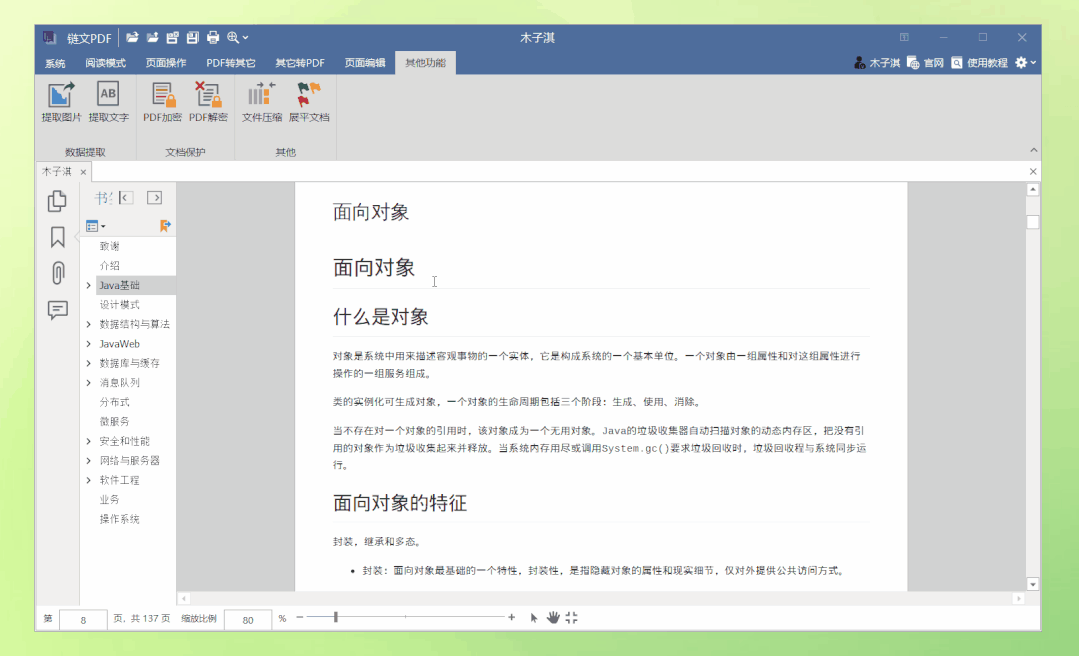Viewport: 1079px width, 656px height.
Task: Switch to the PDF转其它 ribbon tab
Action: 230,61
